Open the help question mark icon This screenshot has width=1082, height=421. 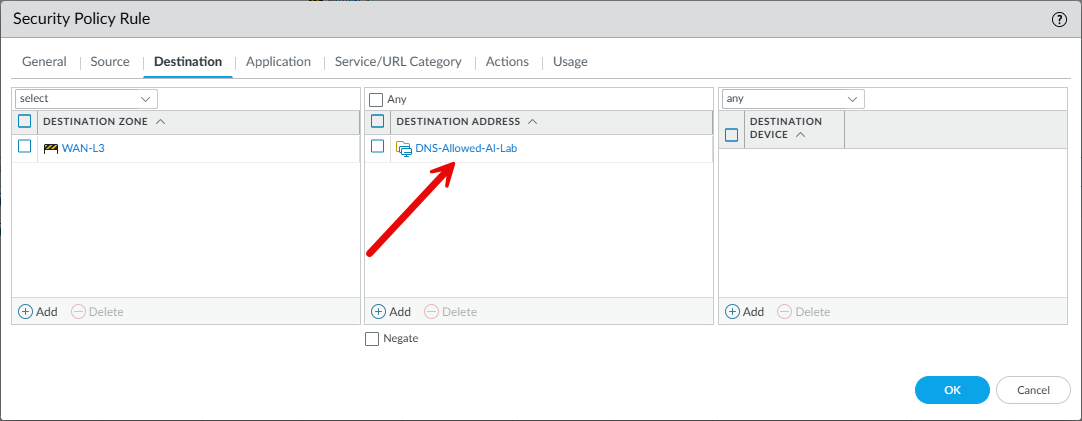1059,19
